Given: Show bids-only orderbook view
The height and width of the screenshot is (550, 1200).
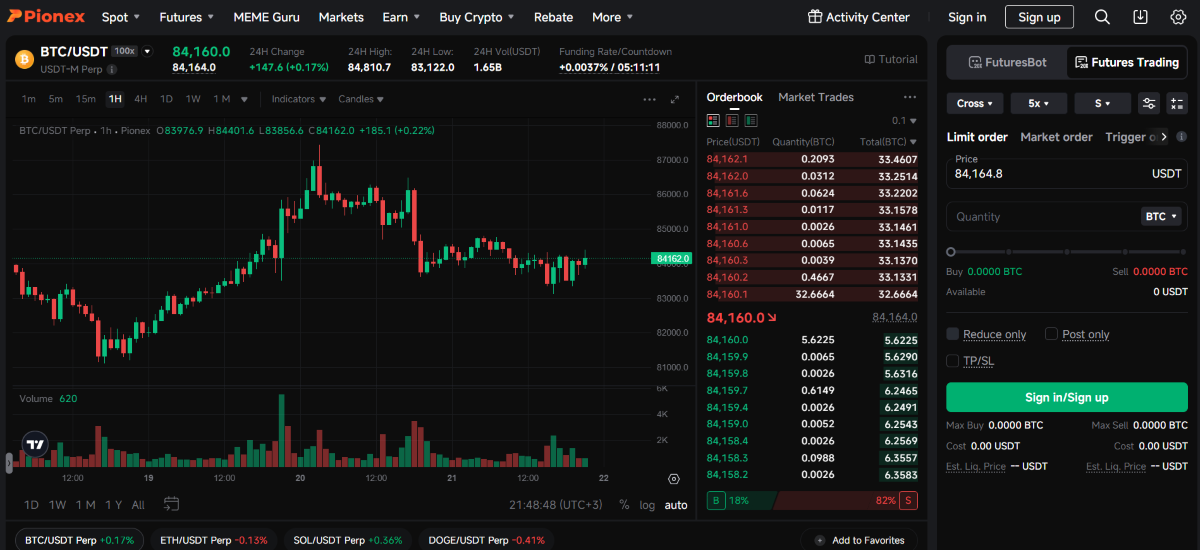Looking at the screenshot, I should [750, 120].
